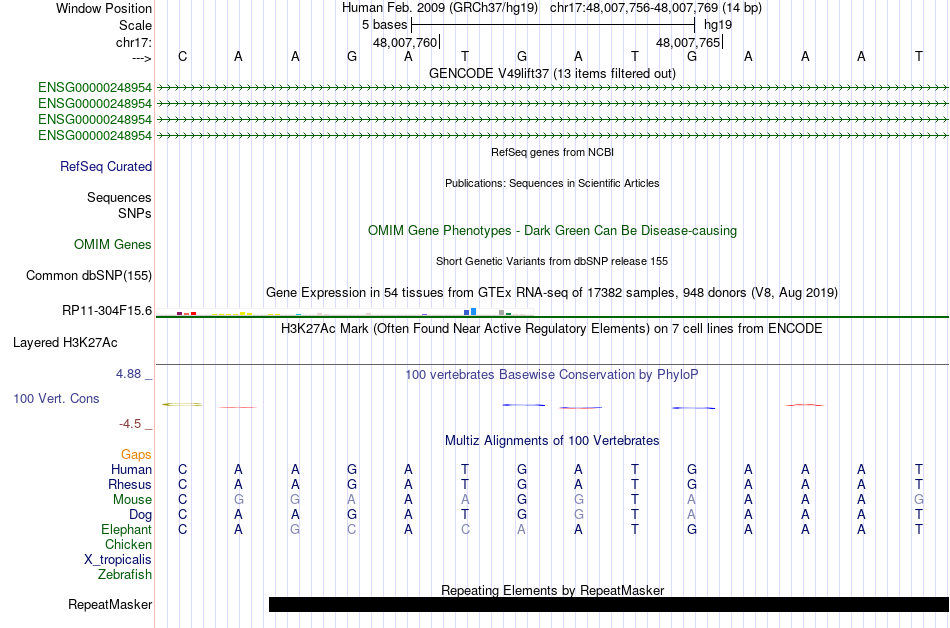Open the GTEx Gene Expression in 54 tissues title
The width and height of the screenshot is (950, 628).
click(x=552, y=293)
